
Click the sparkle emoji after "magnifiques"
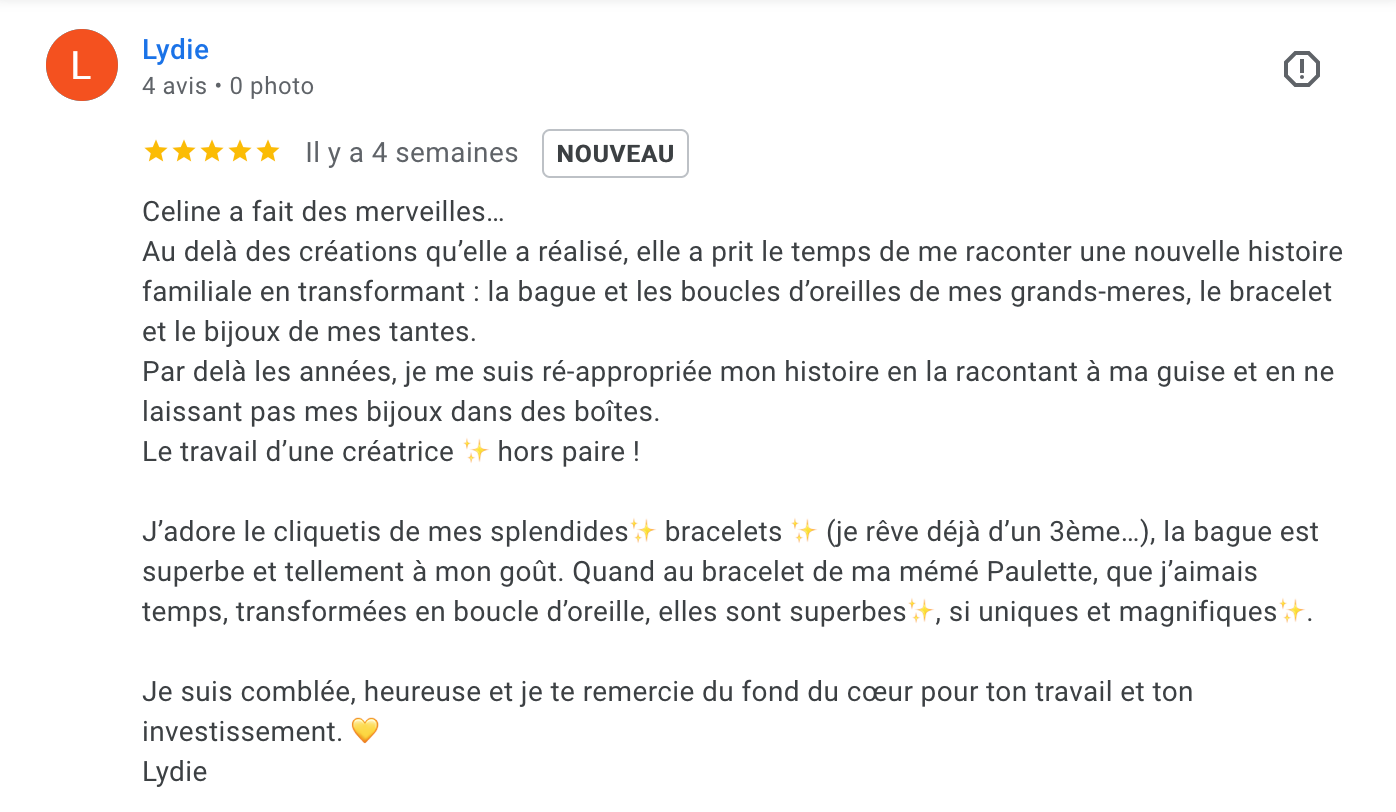(x=1293, y=611)
